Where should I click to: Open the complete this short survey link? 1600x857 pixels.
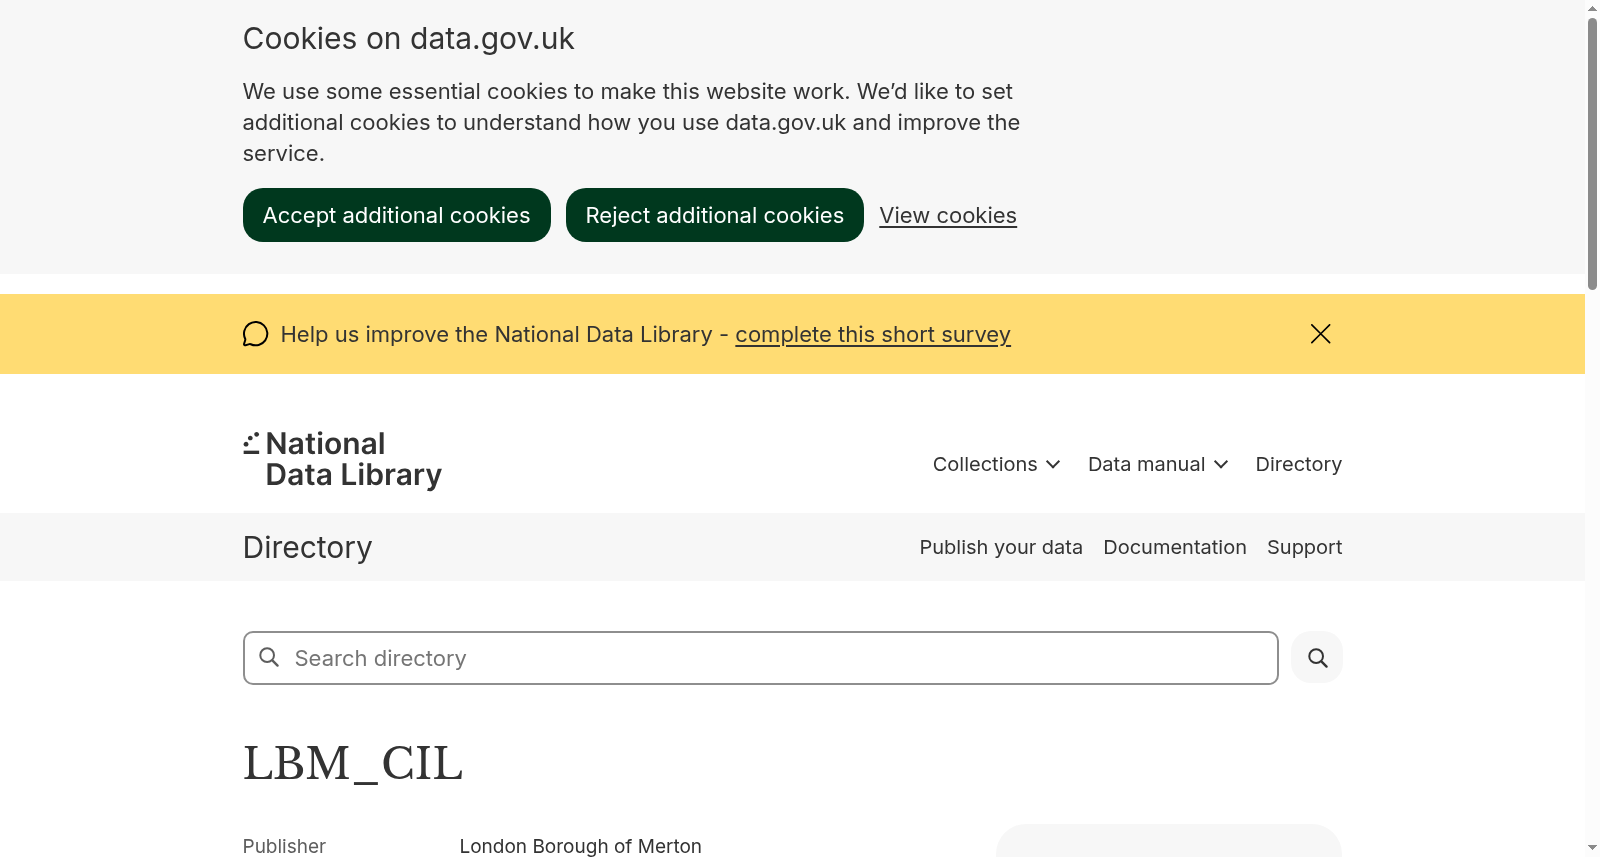873,334
